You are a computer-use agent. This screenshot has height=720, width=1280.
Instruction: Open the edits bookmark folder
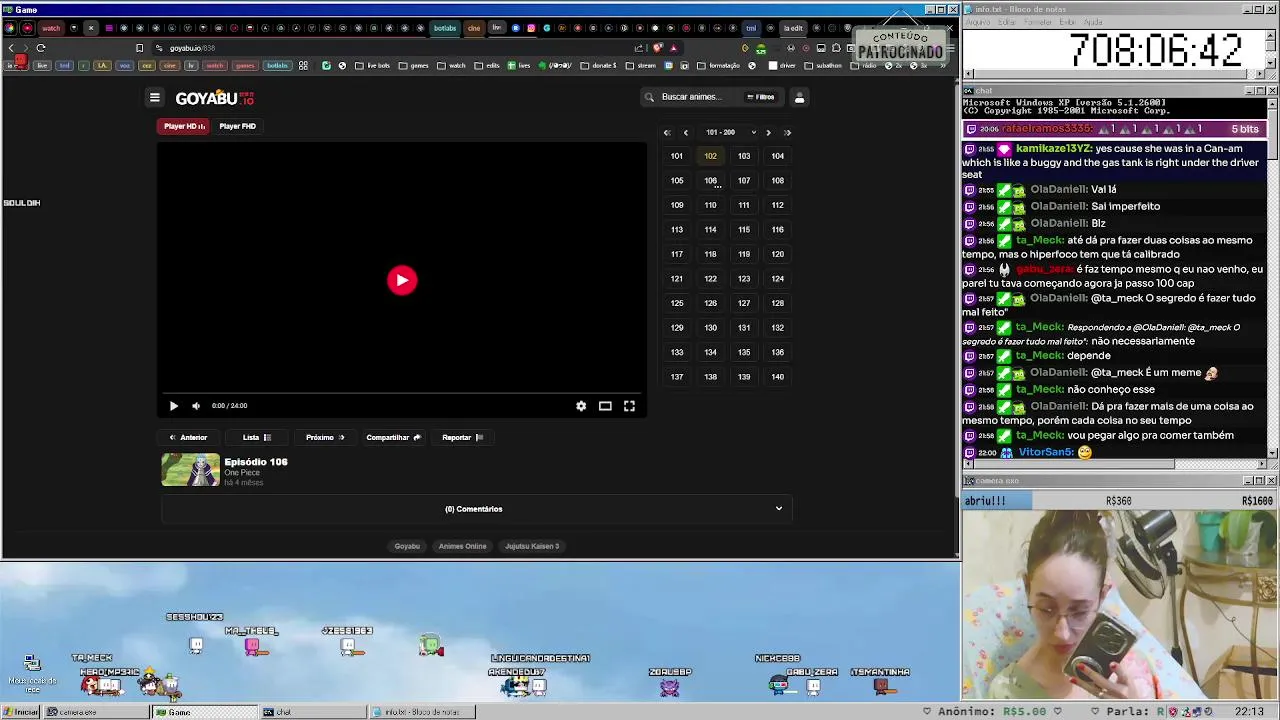click(487, 66)
